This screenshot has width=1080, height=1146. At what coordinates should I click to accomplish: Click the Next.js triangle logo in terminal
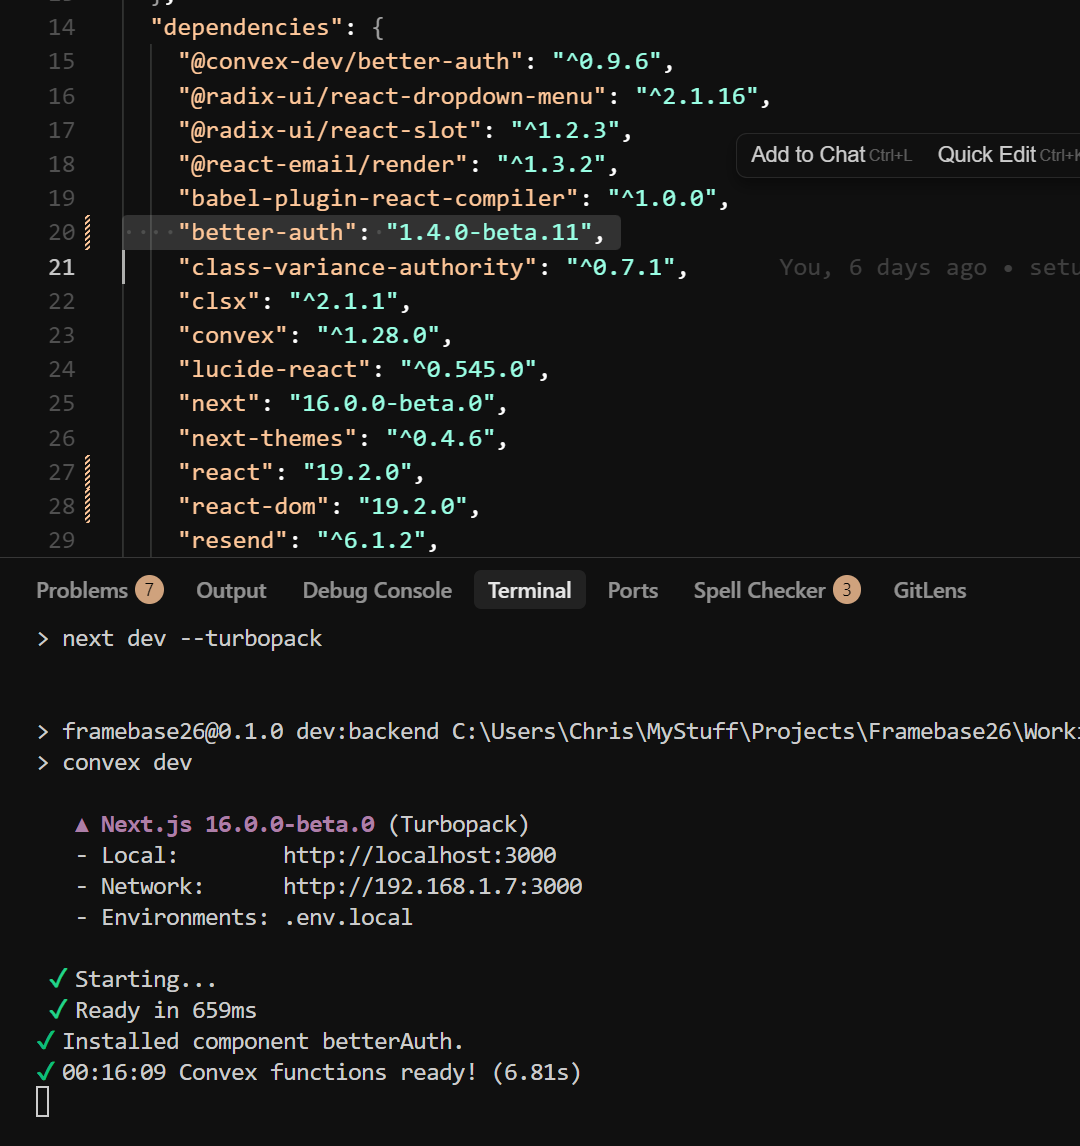point(82,825)
